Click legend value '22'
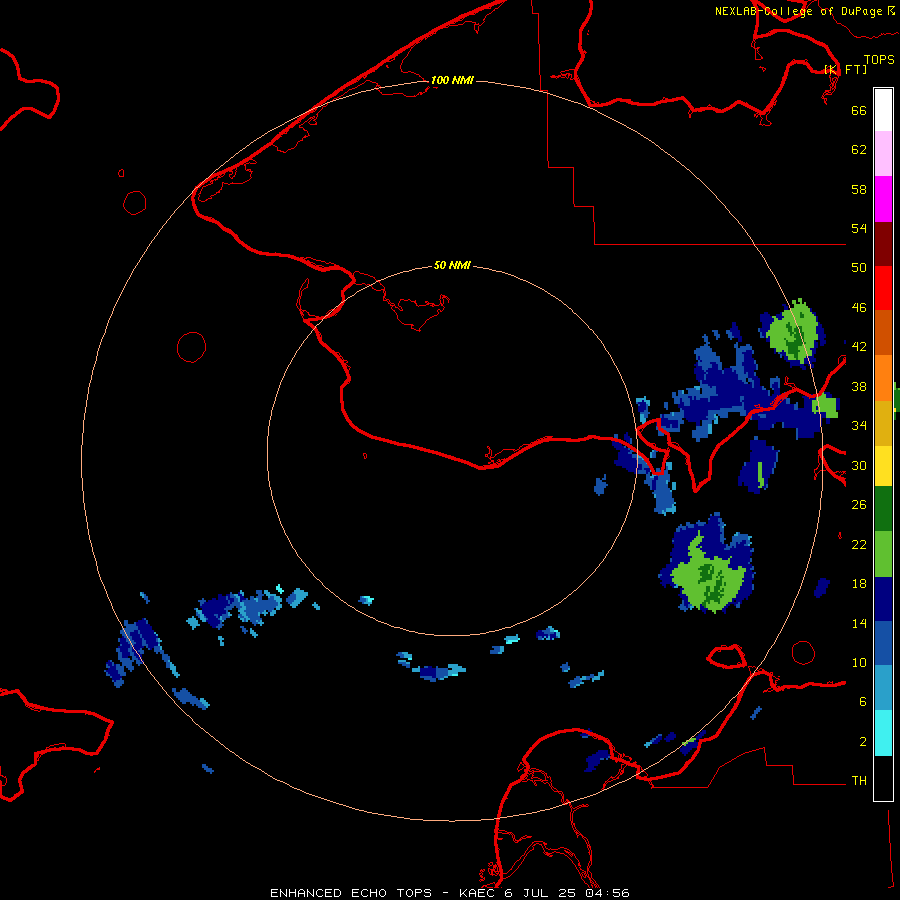Screen dimensions: 900x900 [x=859, y=545]
